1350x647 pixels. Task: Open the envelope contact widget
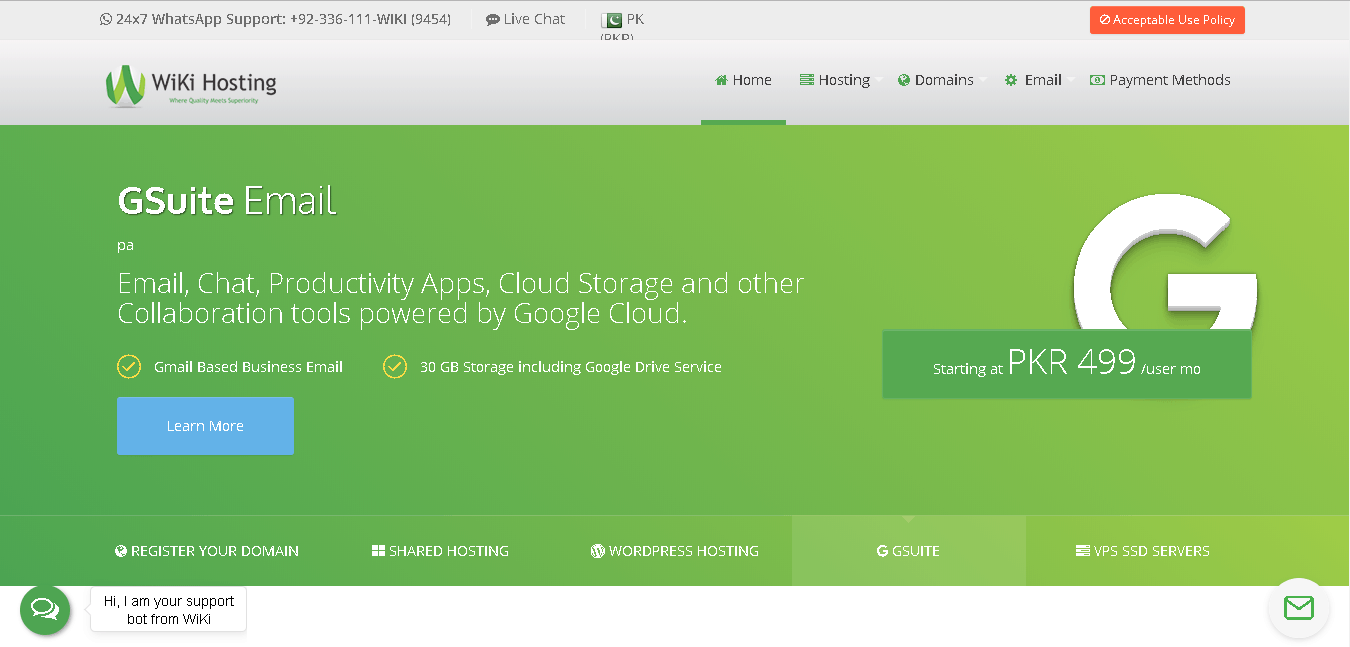[1298, 608]
